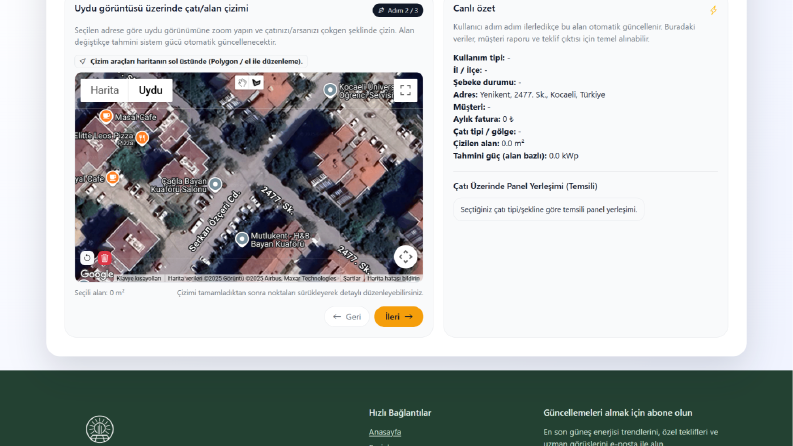Click the Mutlukent H&B Bayan Kuaförü pin
793x446 pixels.
[242, 239]
